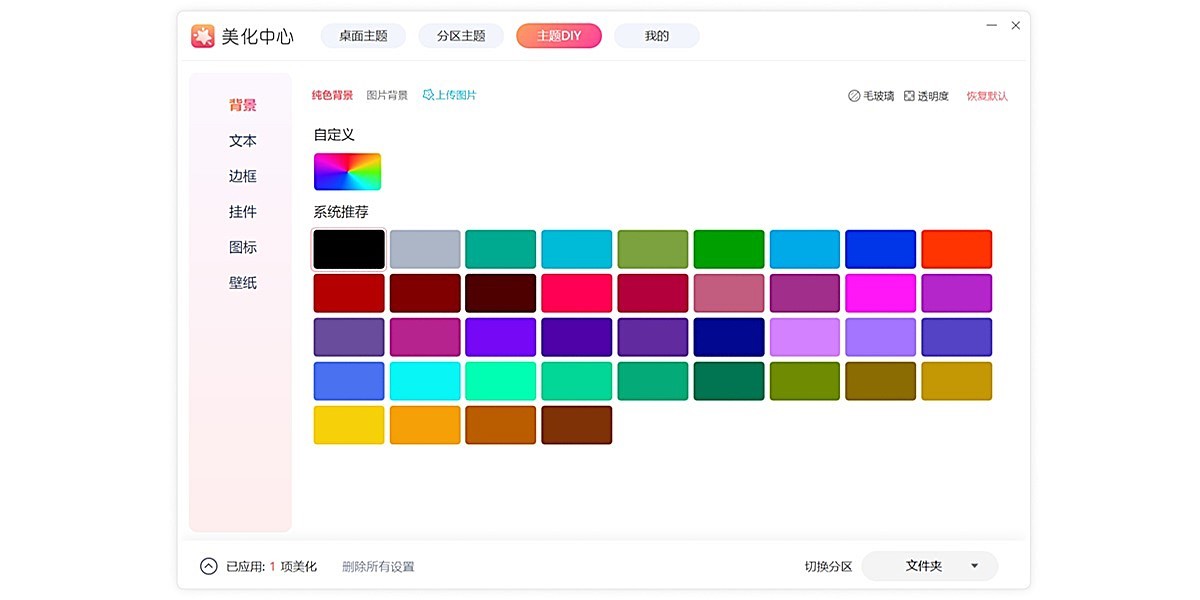This screenshot has height=600, width=1200.
Task: Click 恢复默认 to restore defaults
Action: pos(986,96)
